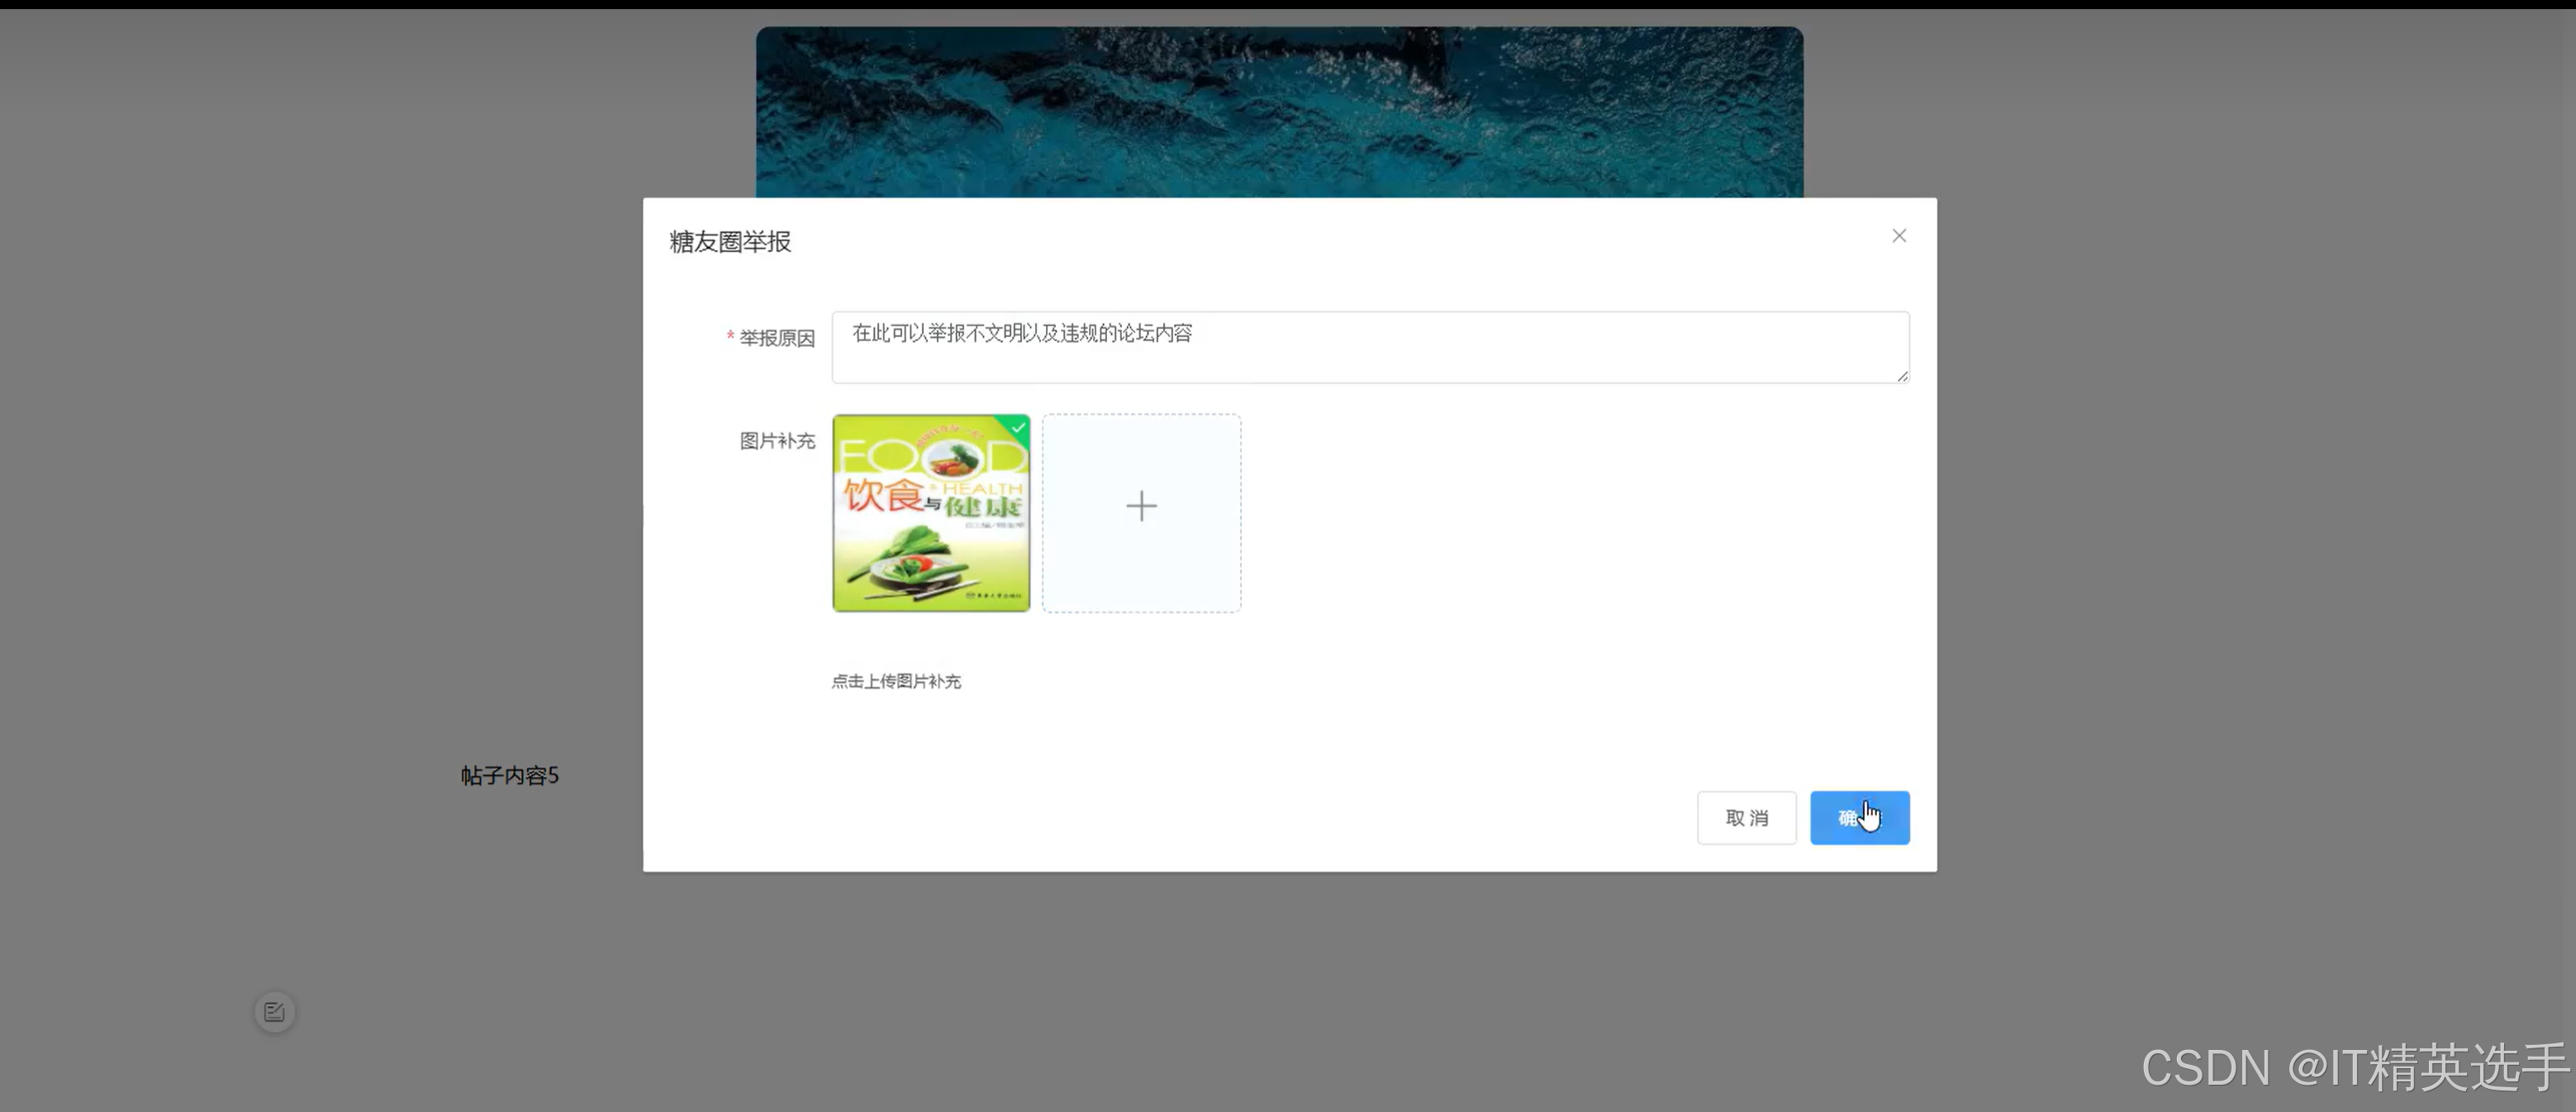Click the green checkmark badge on uploaded image
Viewport: 2576px width, 1112px height.
pyautogui.click(x=1018, y=428)
